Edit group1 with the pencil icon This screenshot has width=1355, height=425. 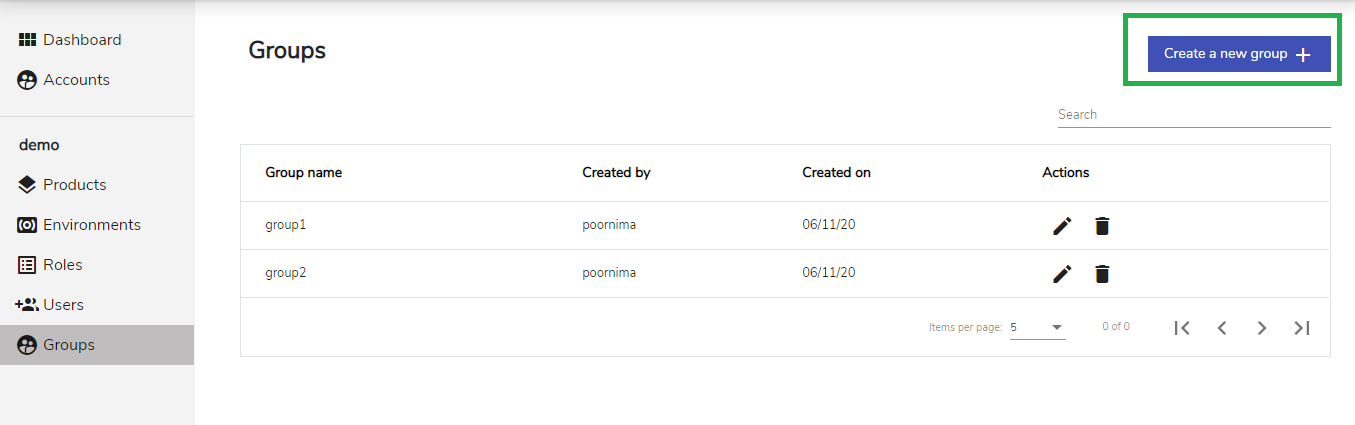1062,226
